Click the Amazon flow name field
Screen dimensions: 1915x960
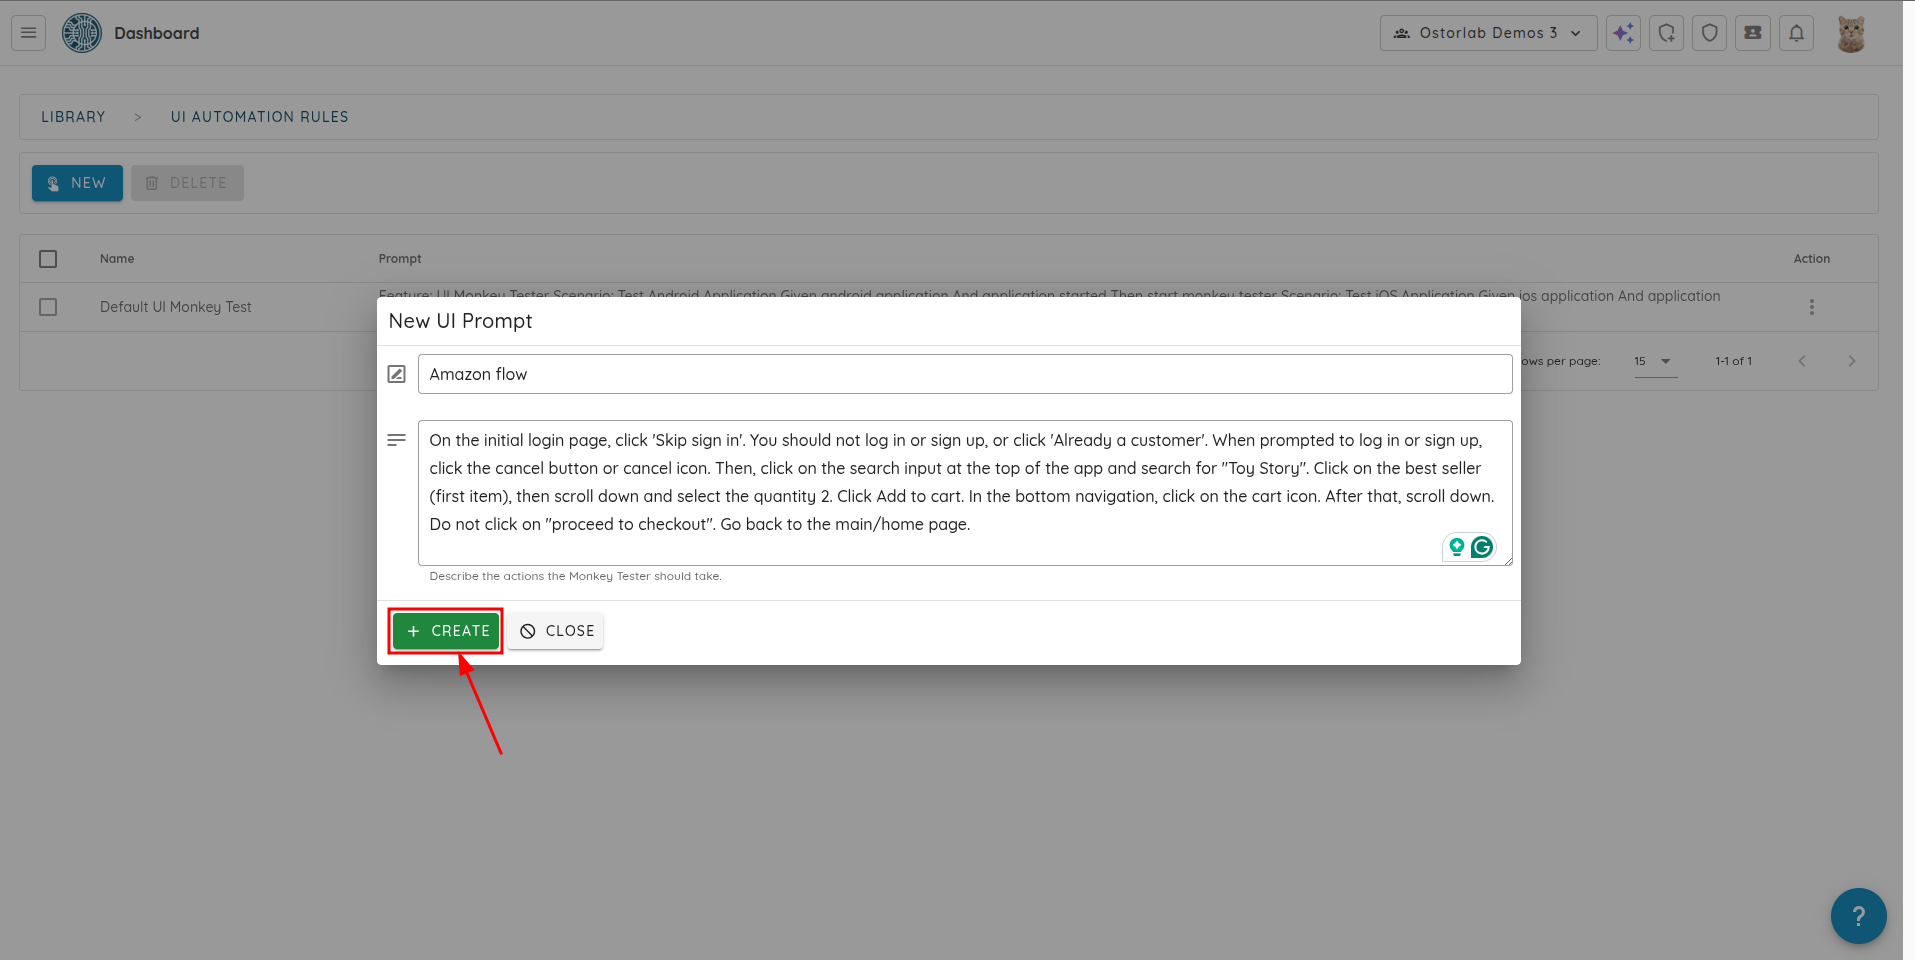pyautogui.click(x=965, y=374)
